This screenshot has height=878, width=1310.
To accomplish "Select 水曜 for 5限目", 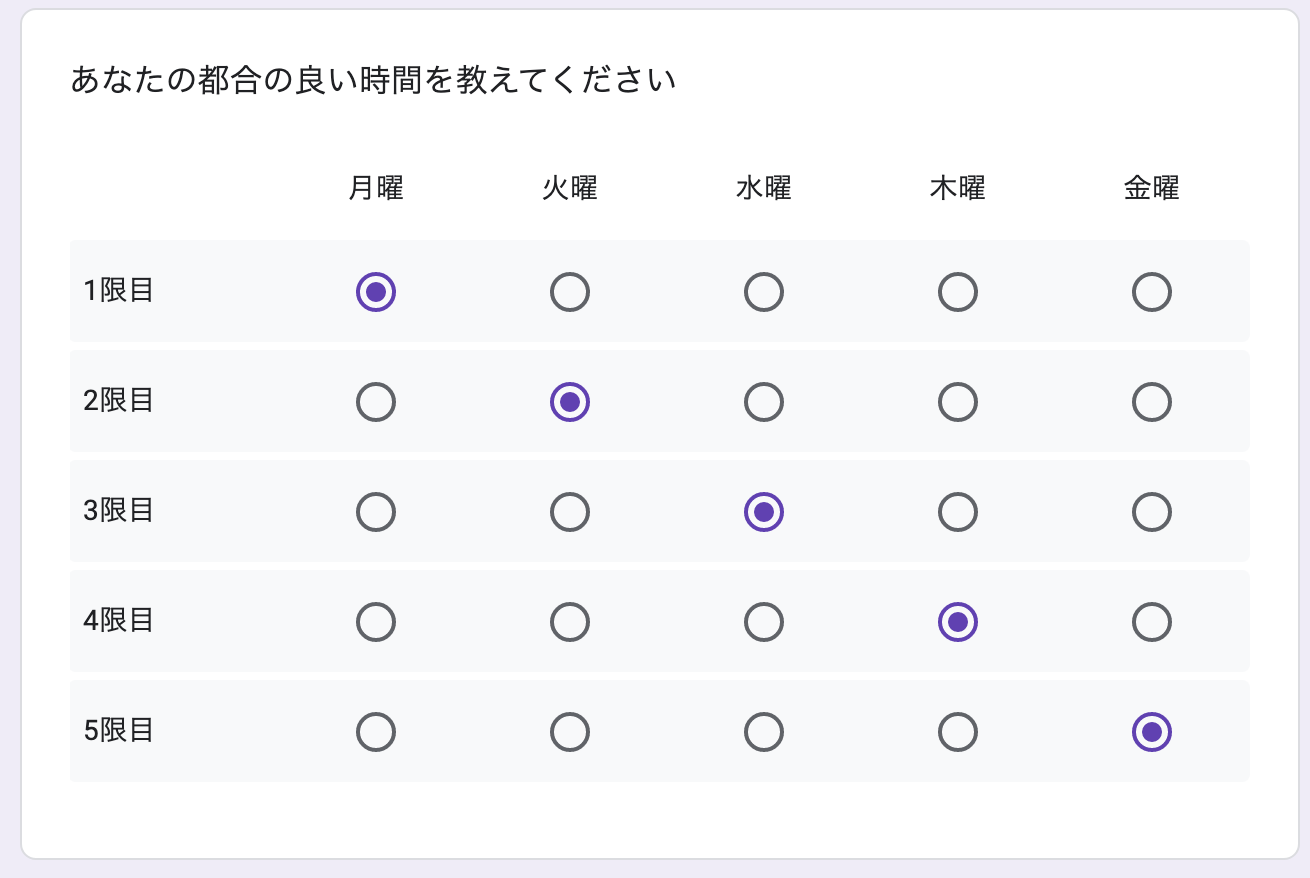I will [x=764, y=732].
